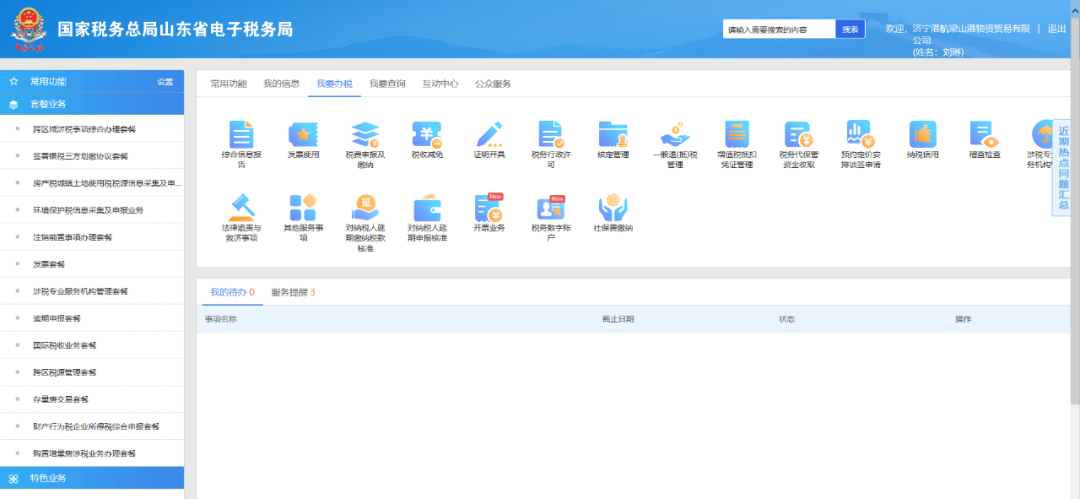Select the 证明开具 pencil icon
Screen dimensions: 1080x499
click(x=489, y=135)
